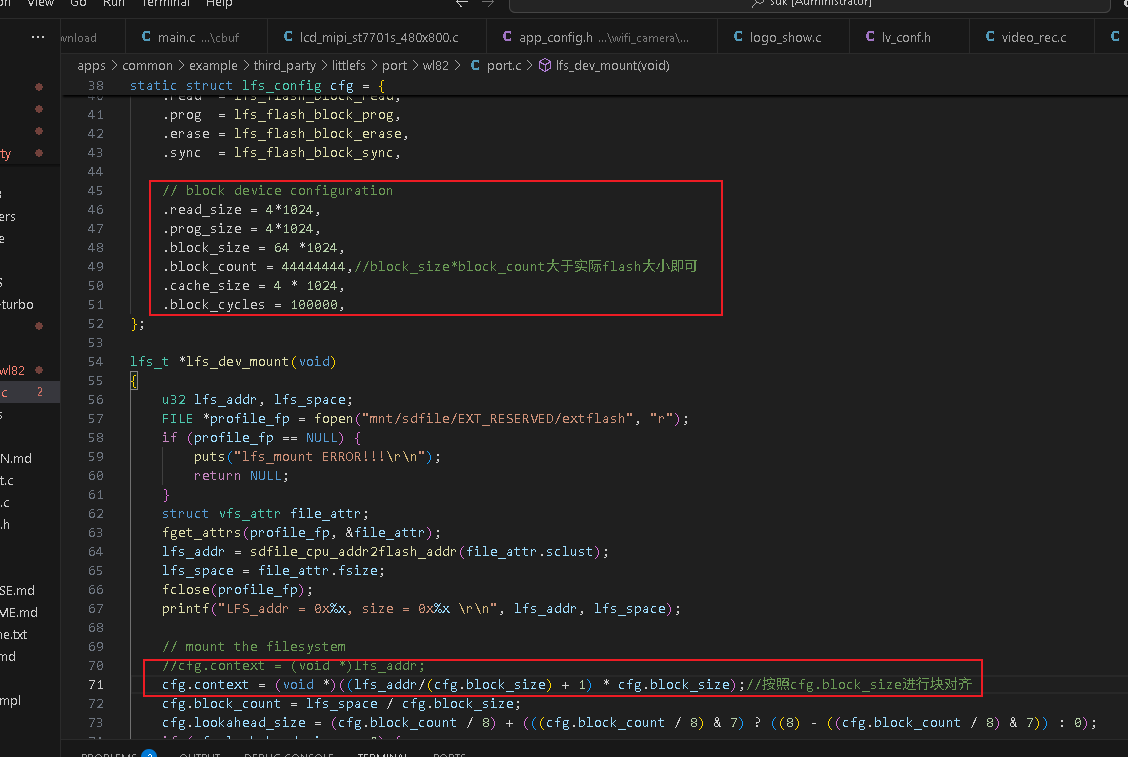Expand the littlefs breadcrumb
This screenshot has height=757, width=1128.
click(x=349, y=65)
